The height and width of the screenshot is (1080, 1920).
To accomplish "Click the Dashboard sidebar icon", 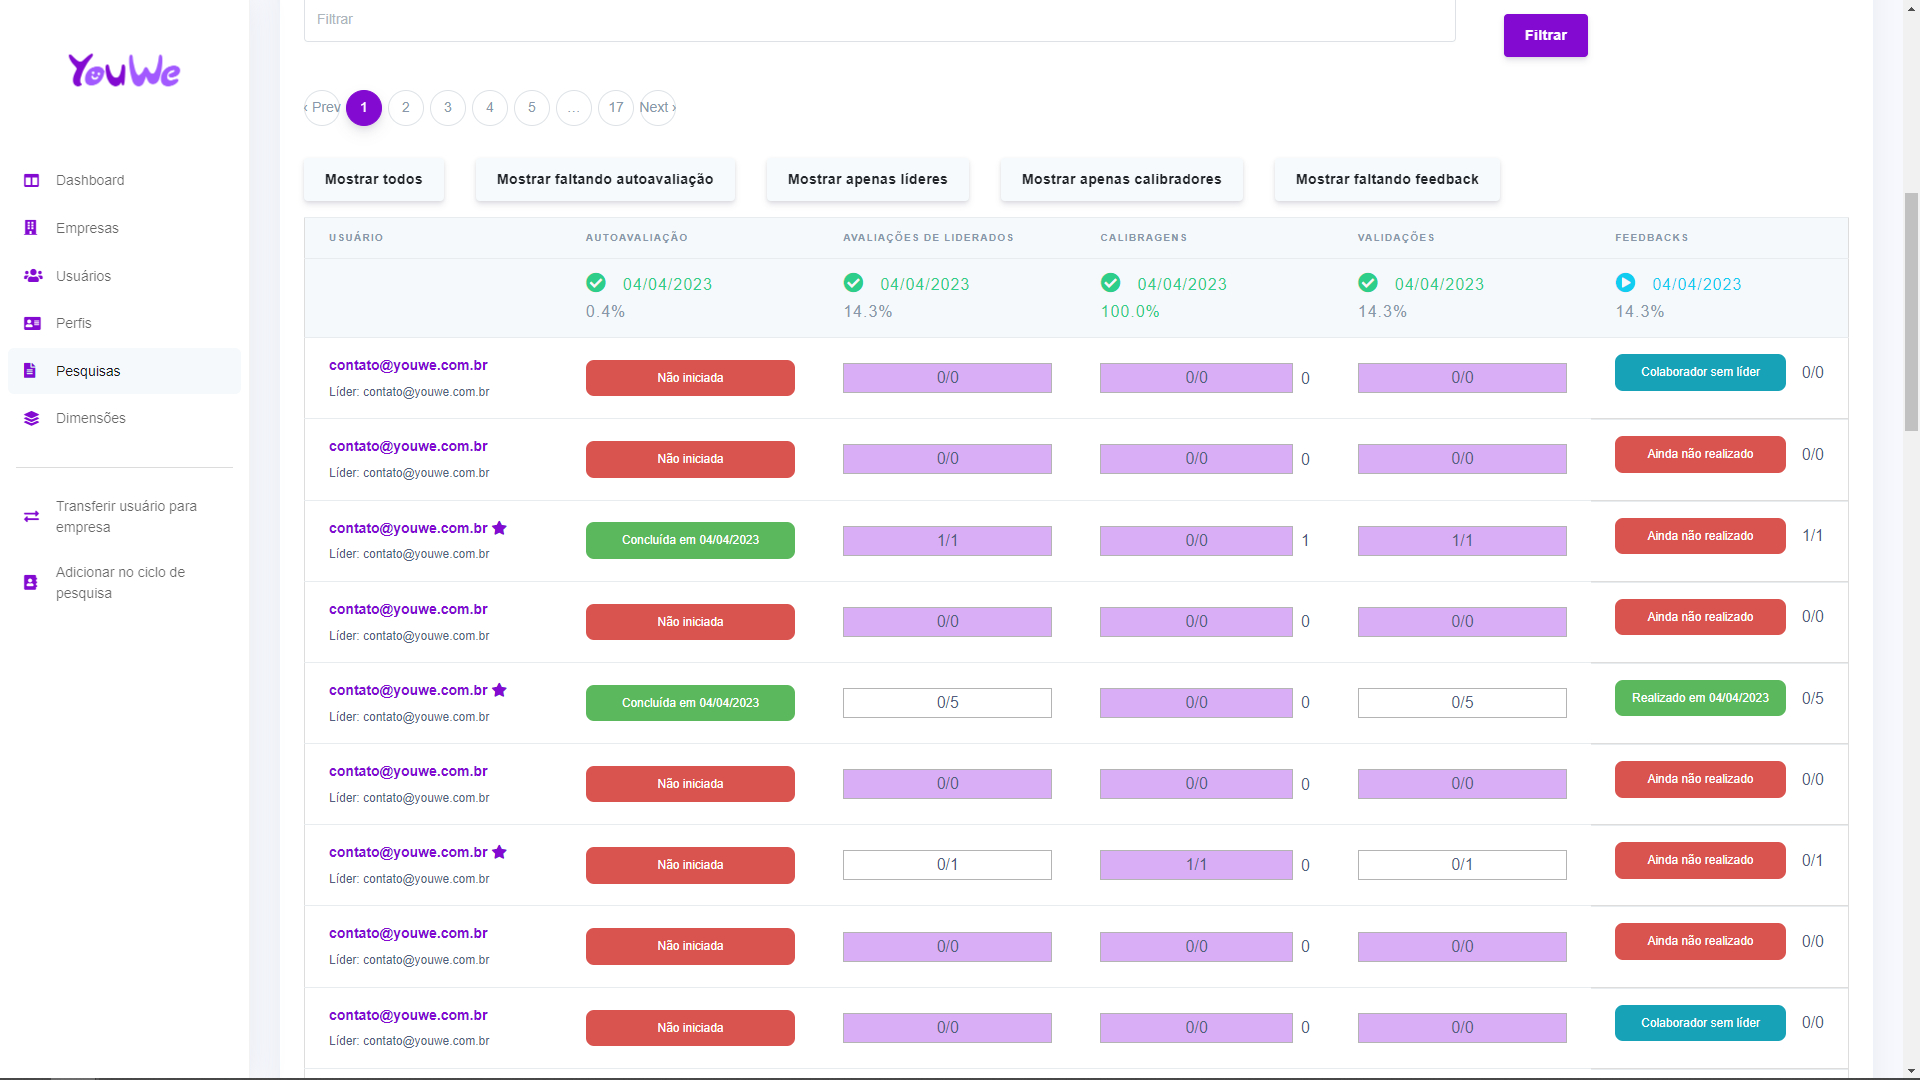I will (x=32, y=181).
